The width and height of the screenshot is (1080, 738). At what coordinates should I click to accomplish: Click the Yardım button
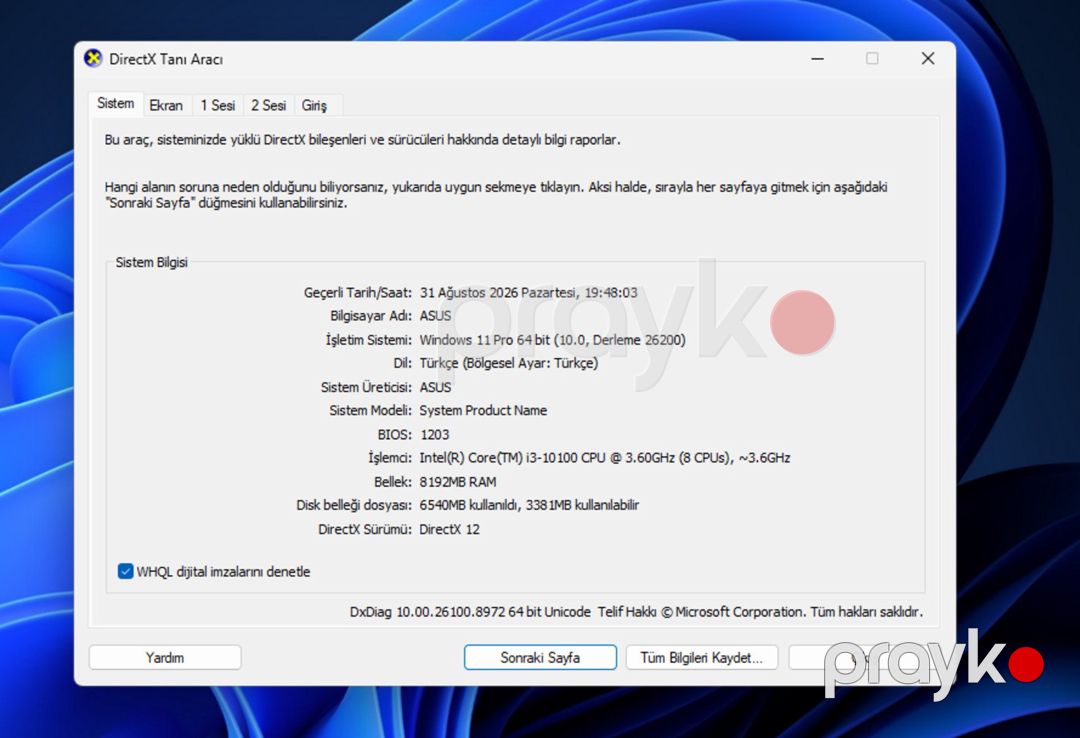tap(165, 657)
